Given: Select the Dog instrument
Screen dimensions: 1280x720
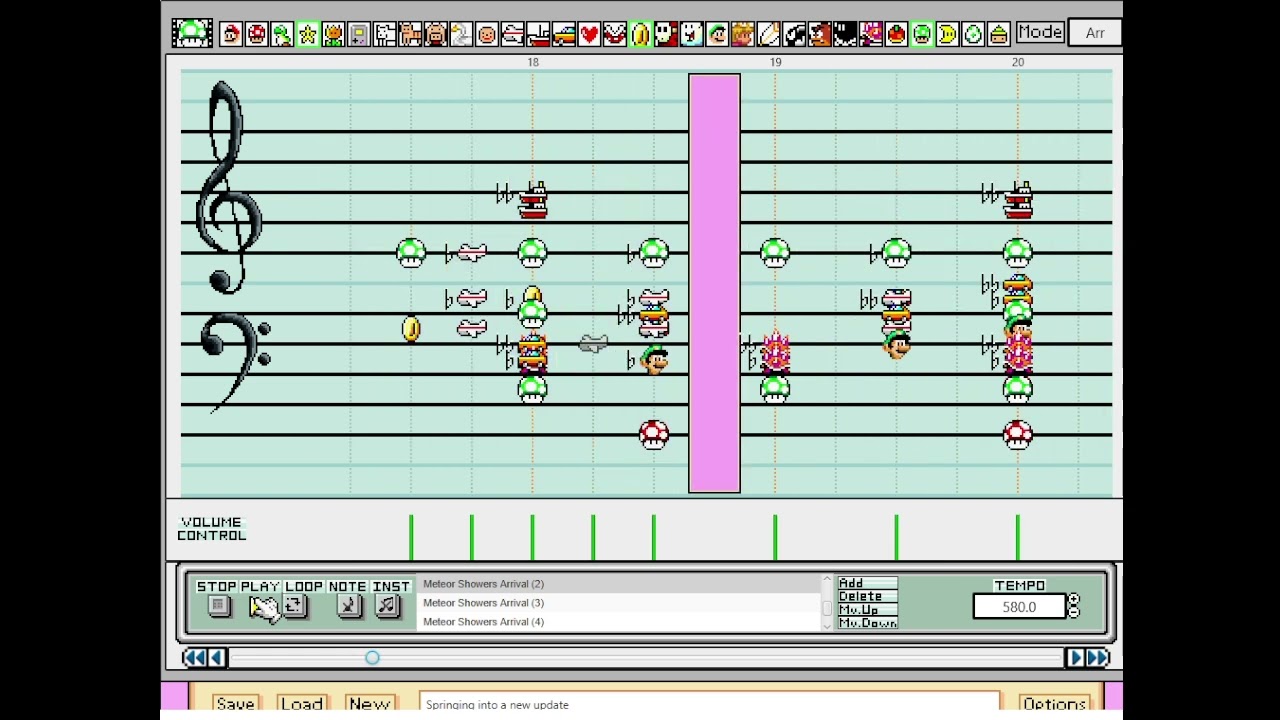Looking at the screenshot, I should pyautogui.click(x=385, y=34).
